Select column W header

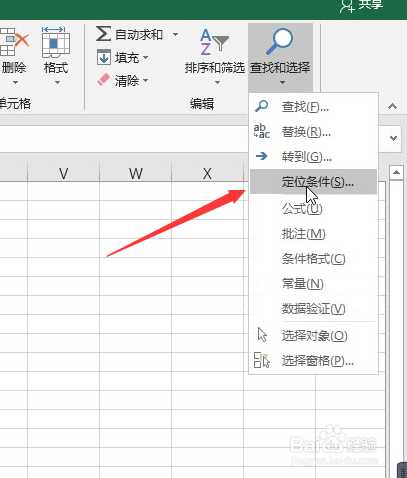point(136,173)
